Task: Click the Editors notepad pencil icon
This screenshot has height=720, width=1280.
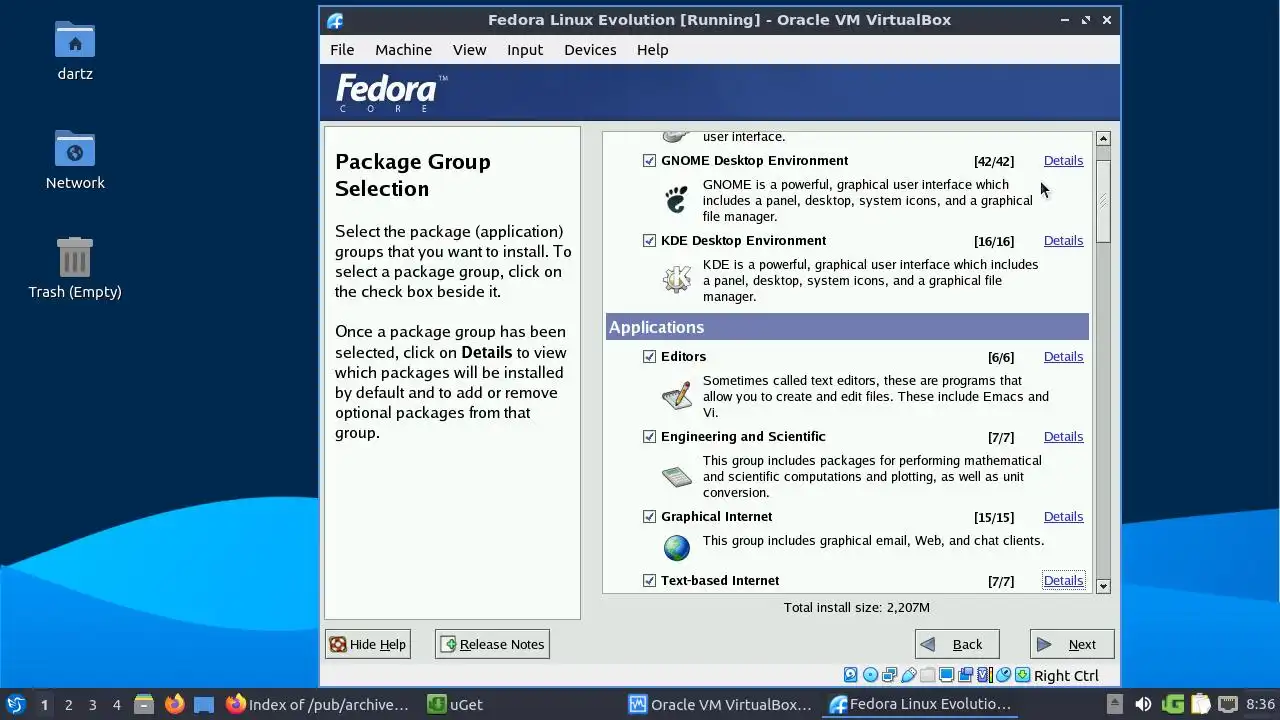Action: [677, 395]
